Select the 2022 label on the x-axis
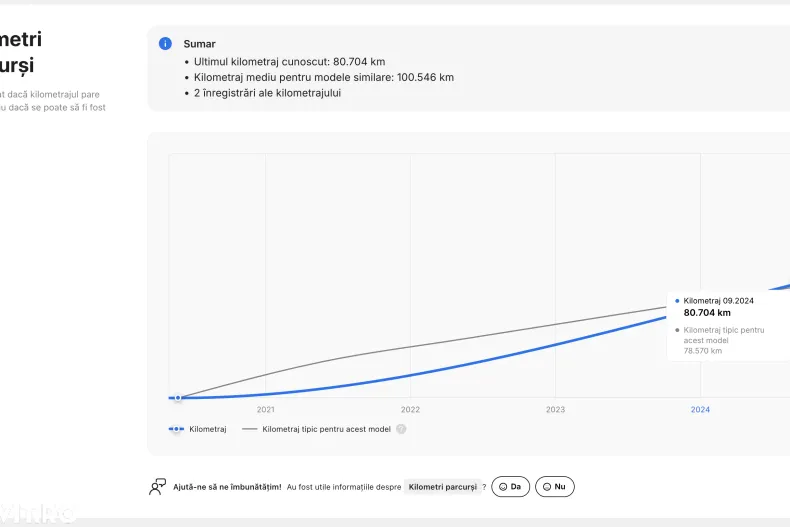 coord(410,410)
